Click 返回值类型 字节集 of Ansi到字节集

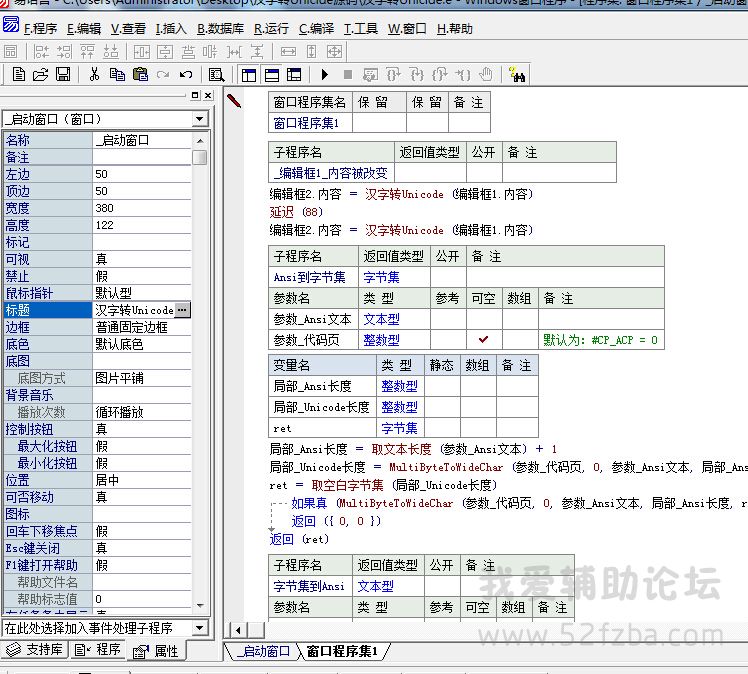coord(394,277)
